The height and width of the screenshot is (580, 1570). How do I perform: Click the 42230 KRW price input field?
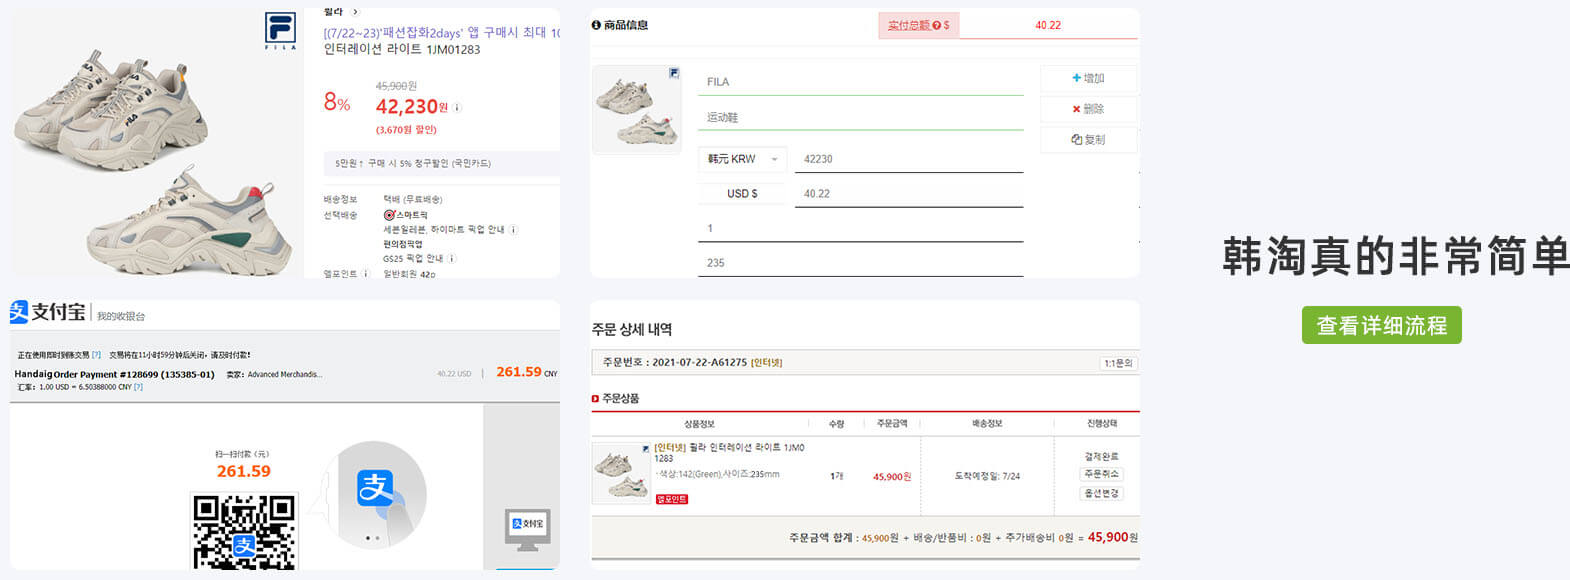908,159
